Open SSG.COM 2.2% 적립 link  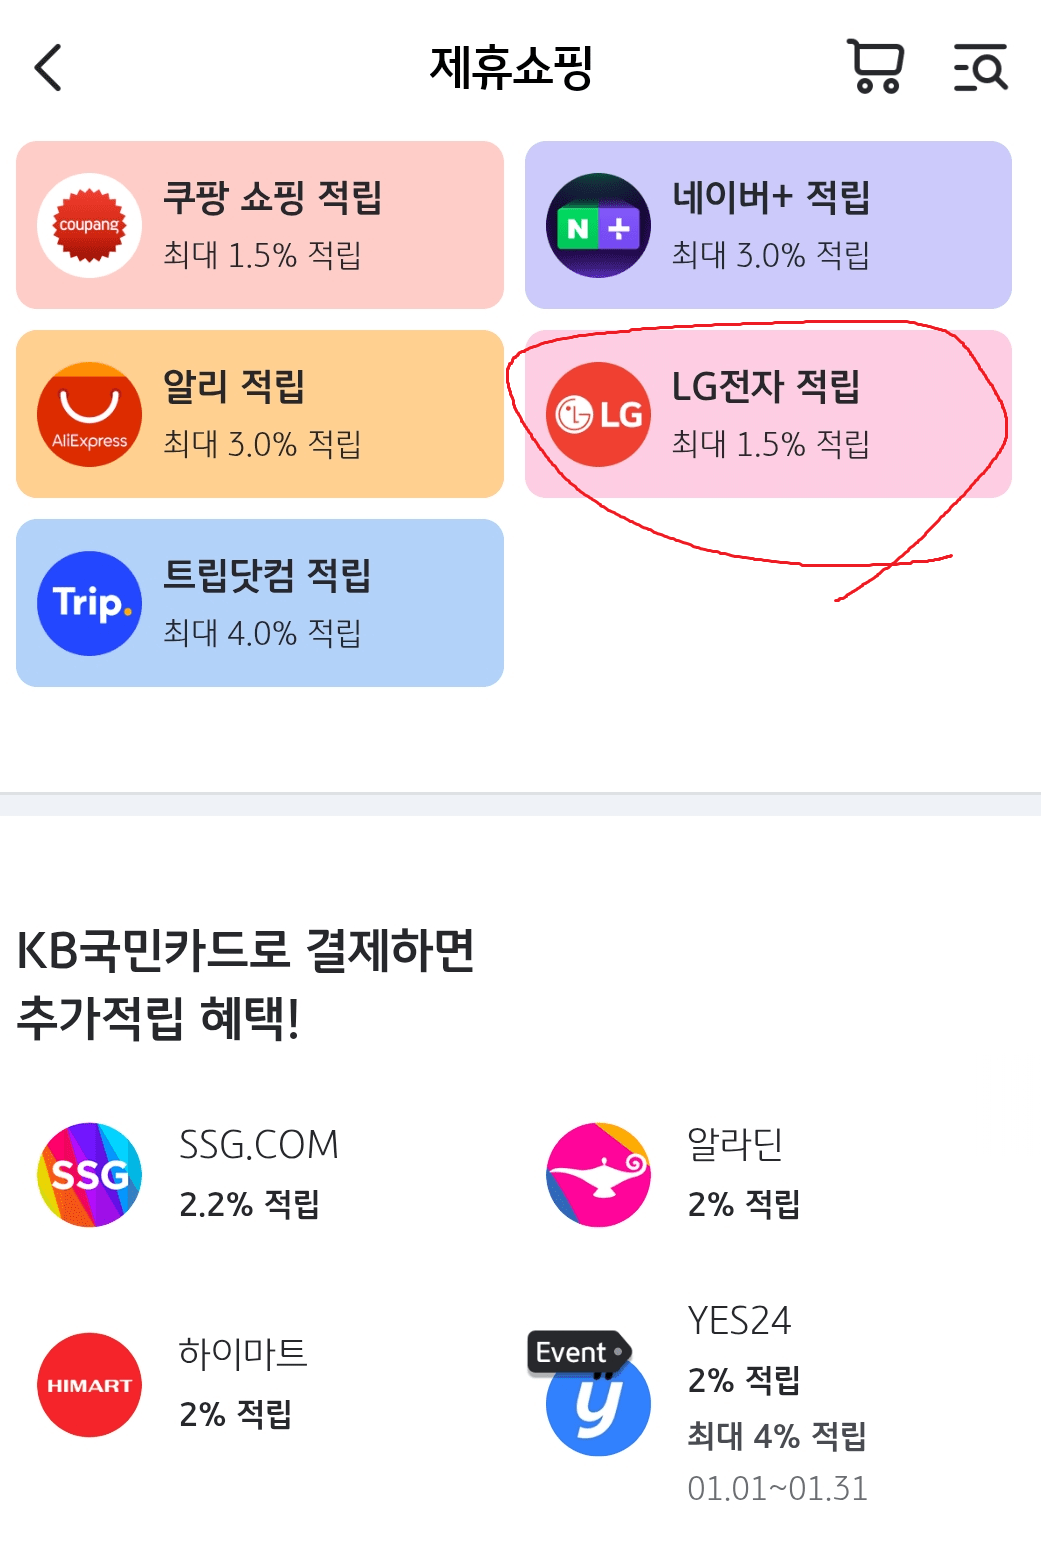tap(258, 1174)
